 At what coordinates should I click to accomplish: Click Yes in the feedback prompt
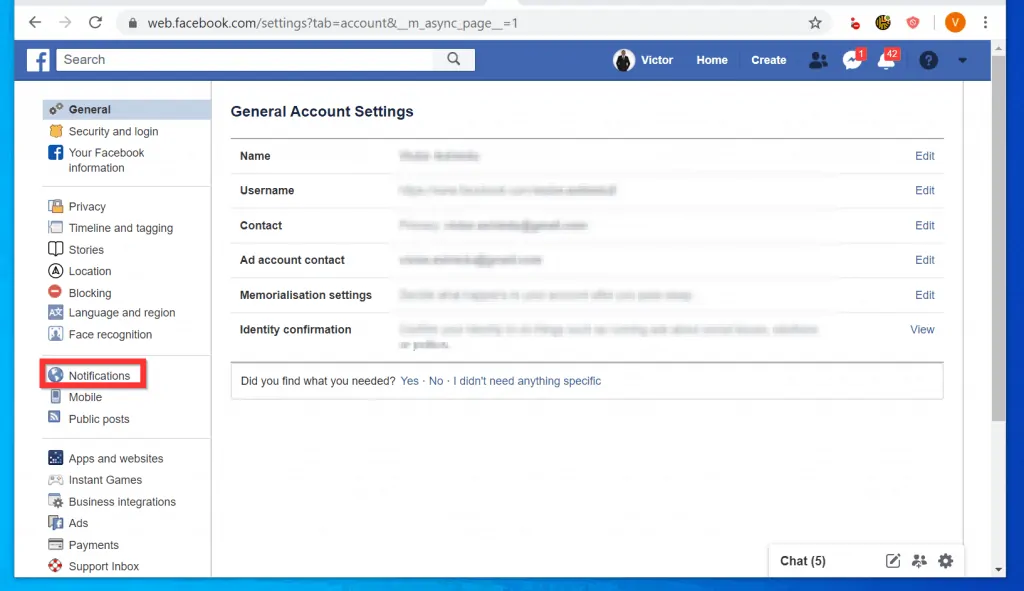[409, 381]
